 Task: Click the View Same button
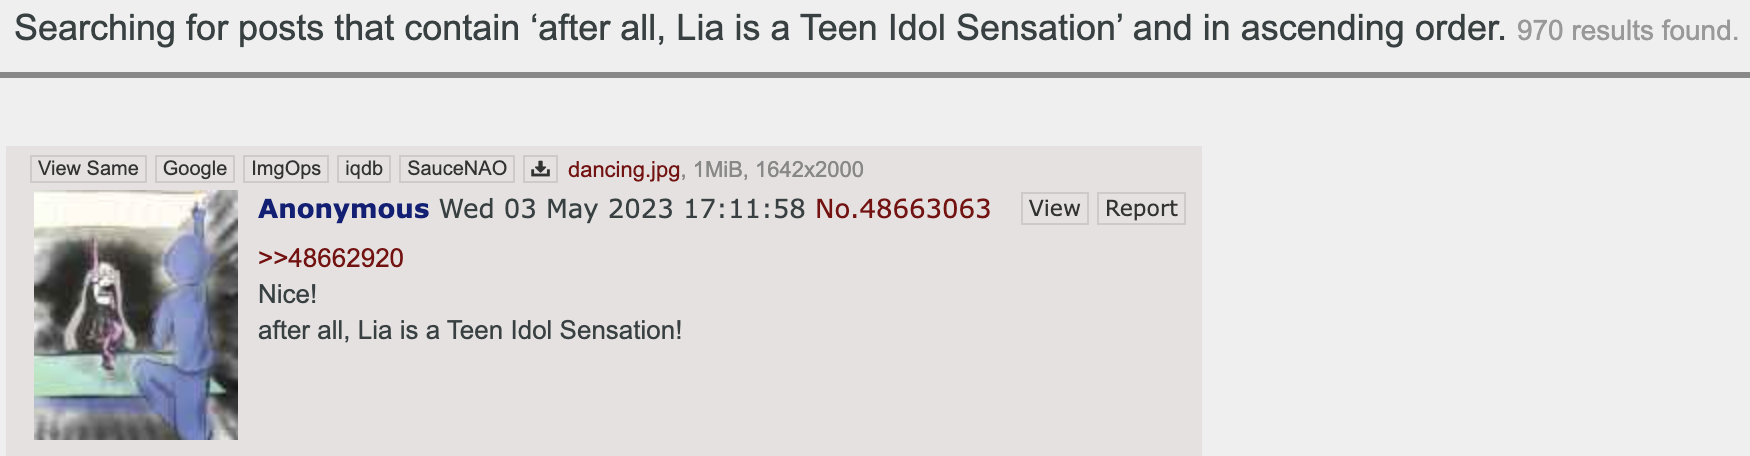(88, 169)
